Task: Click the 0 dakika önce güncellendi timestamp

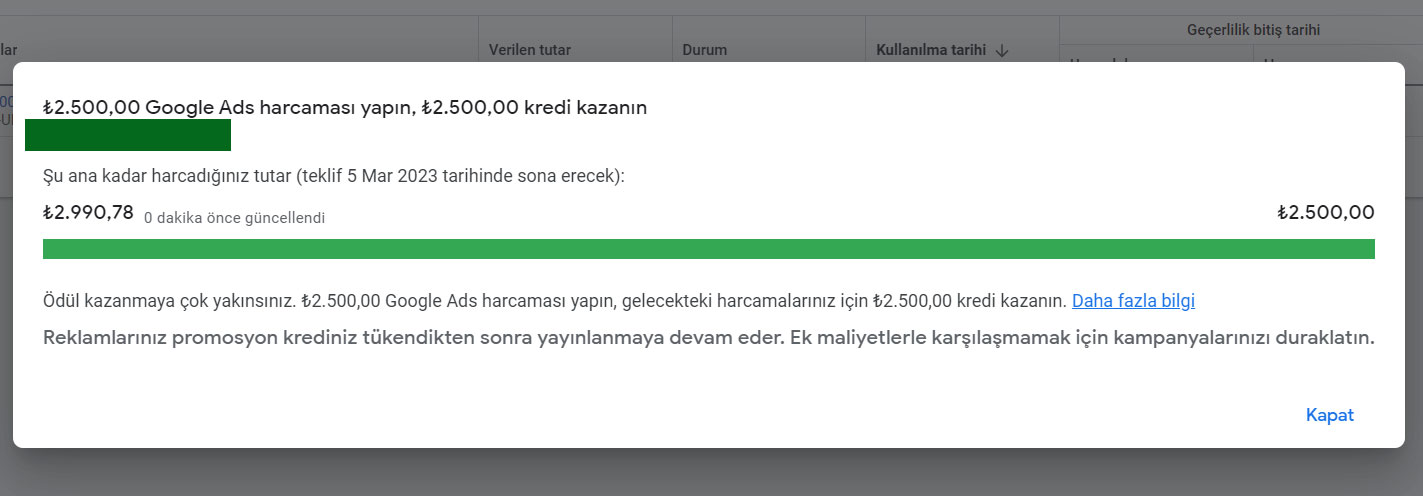Action: tap(234, 217)
